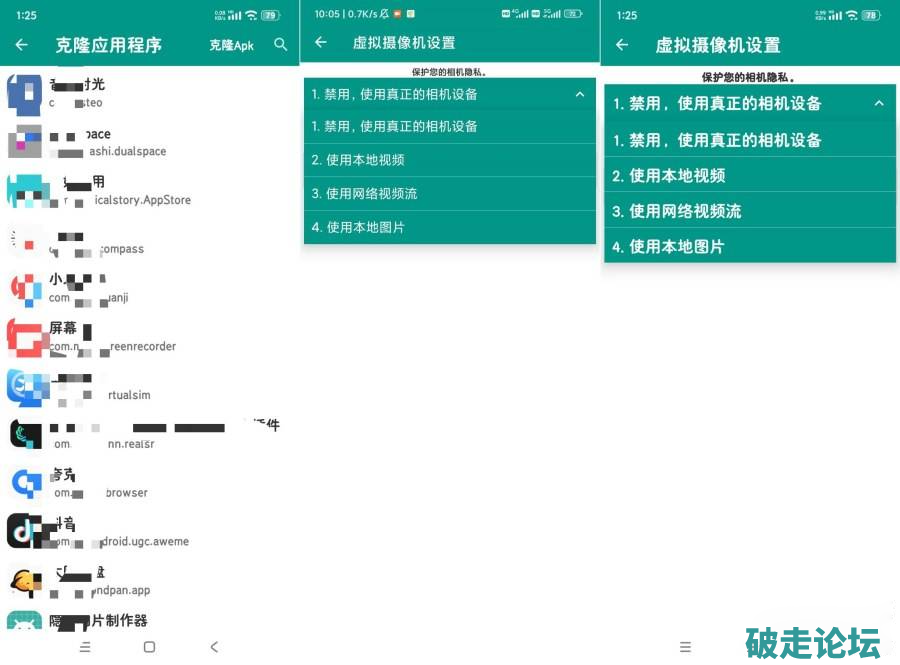This screenshot has width=900, height=665.
Task: Choose 使用本地视频 in the right-hand camera screen
Action: coord(750,175)
